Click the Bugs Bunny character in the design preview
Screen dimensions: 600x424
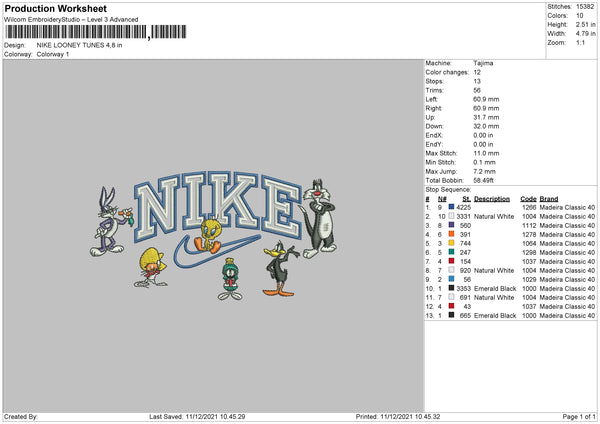110,222
